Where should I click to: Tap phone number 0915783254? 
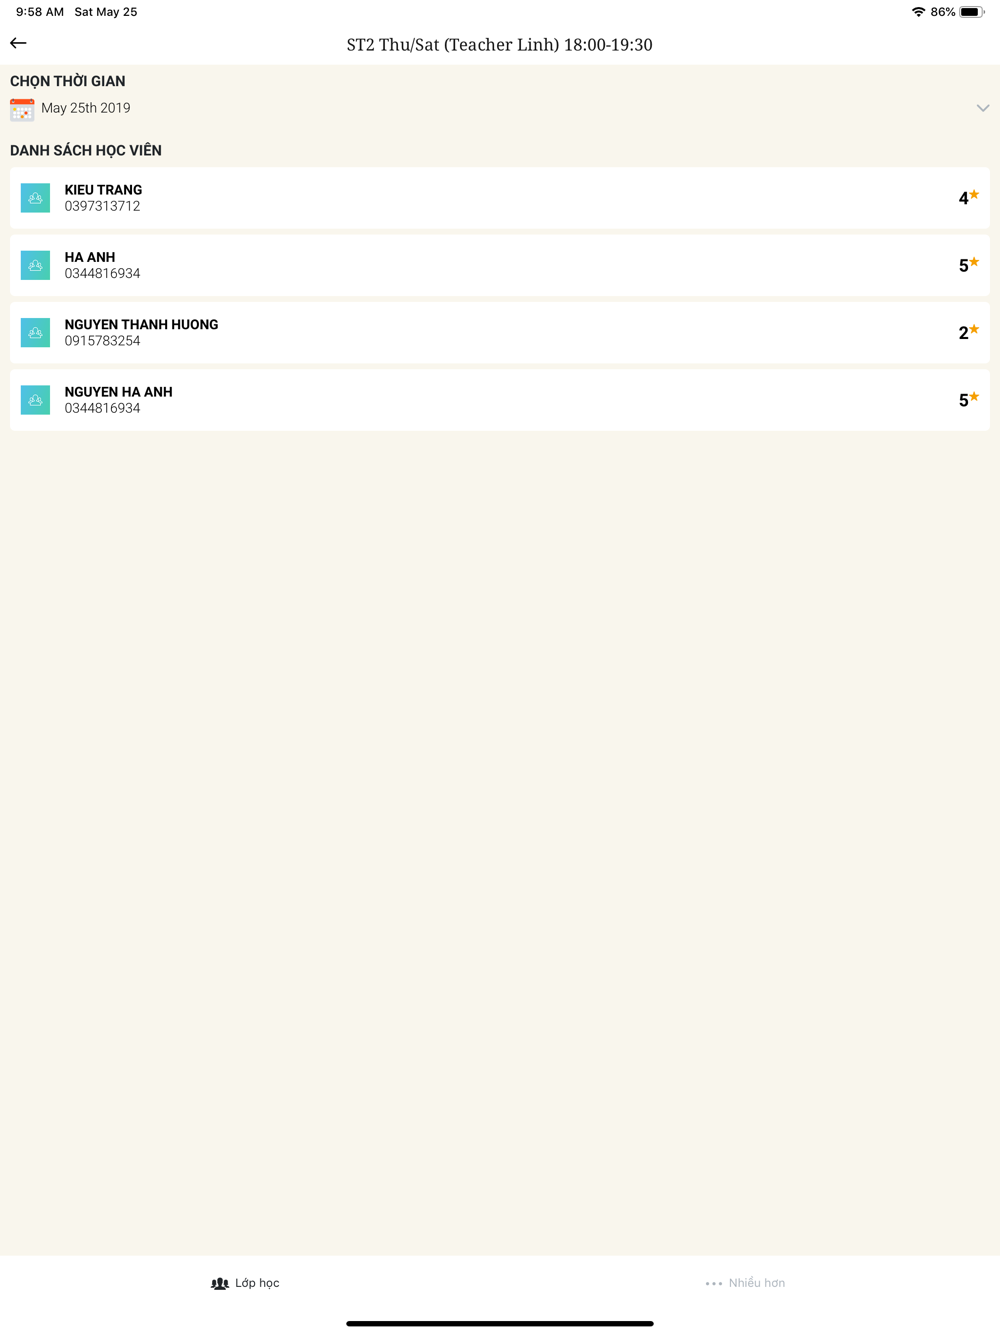click(x=102, y=341)
